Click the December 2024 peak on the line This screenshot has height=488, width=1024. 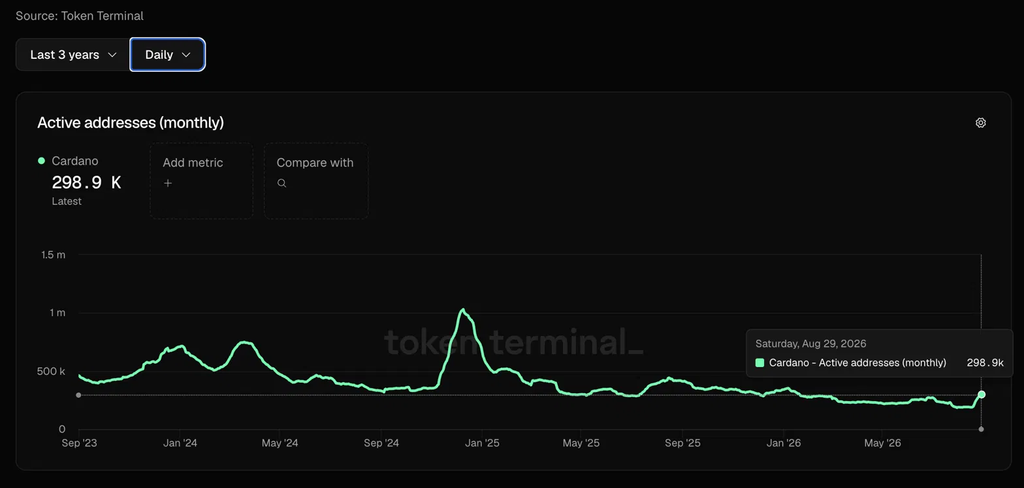463,310
